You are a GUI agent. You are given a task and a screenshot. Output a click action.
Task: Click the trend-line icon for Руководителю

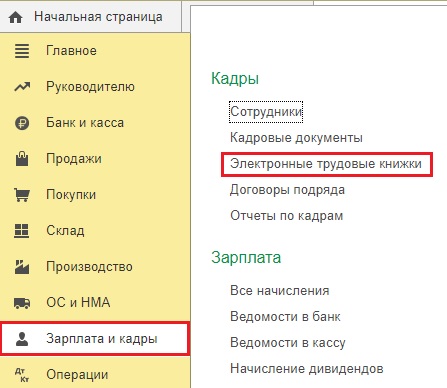[x=22, y=87]
